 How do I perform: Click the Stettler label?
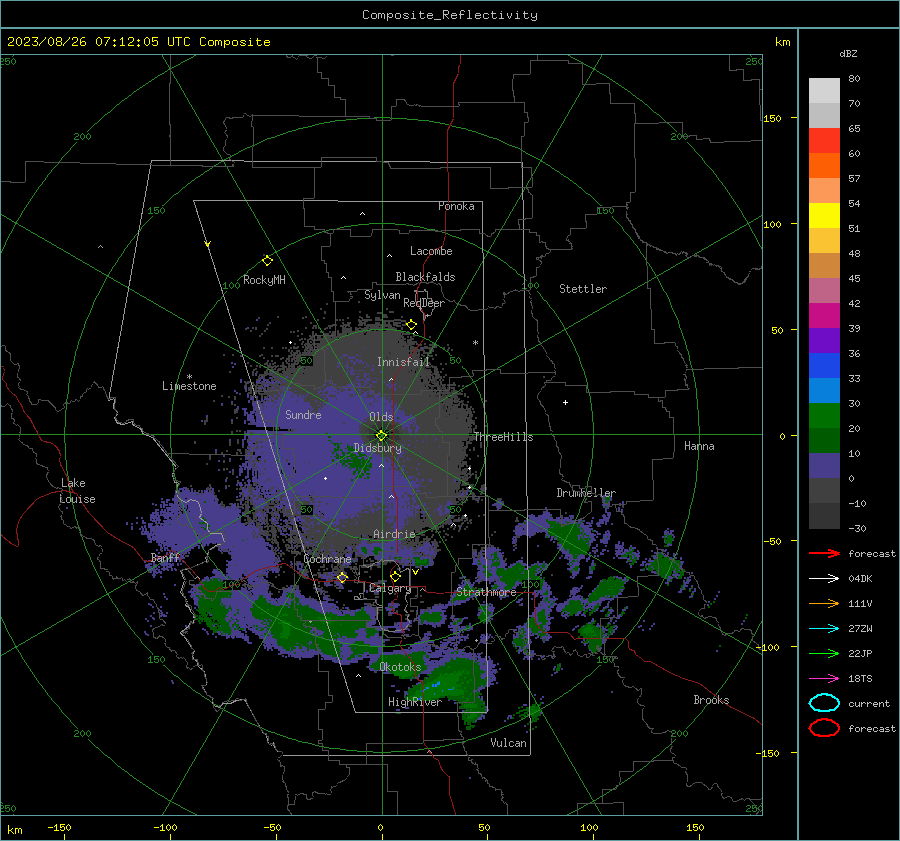click(583, 289)
